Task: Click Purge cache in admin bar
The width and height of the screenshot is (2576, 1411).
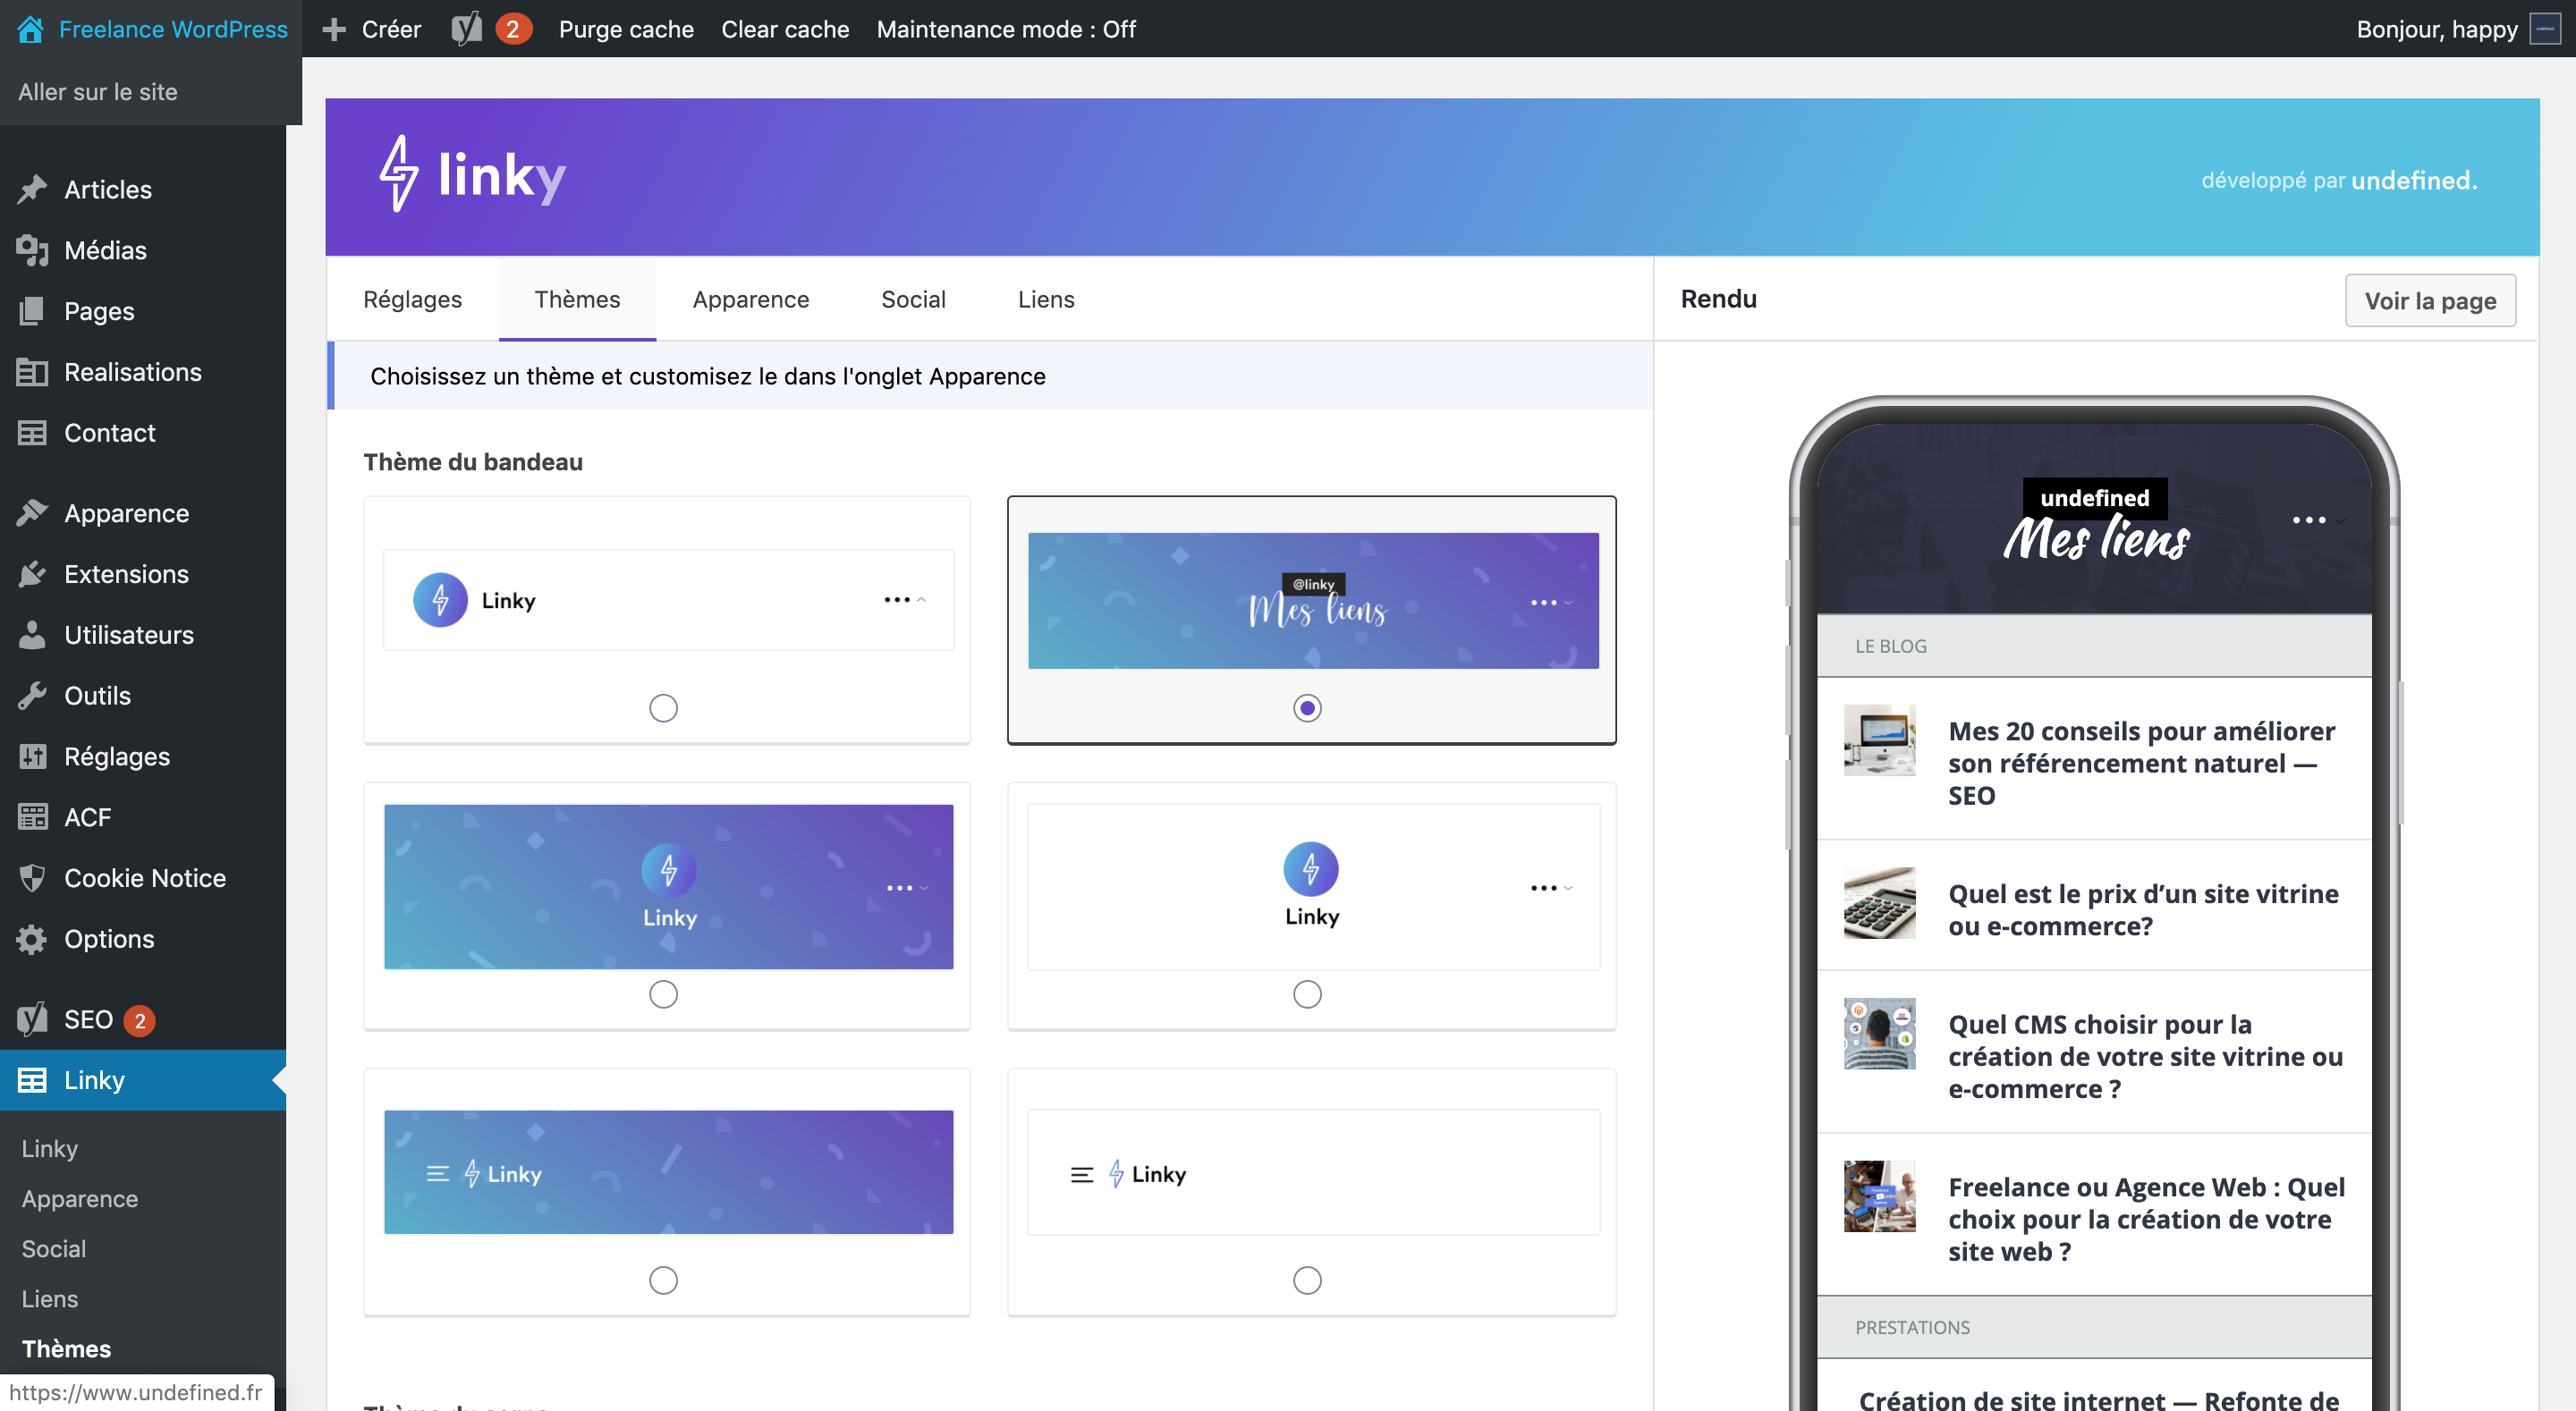Action: [x=626, y=29]
